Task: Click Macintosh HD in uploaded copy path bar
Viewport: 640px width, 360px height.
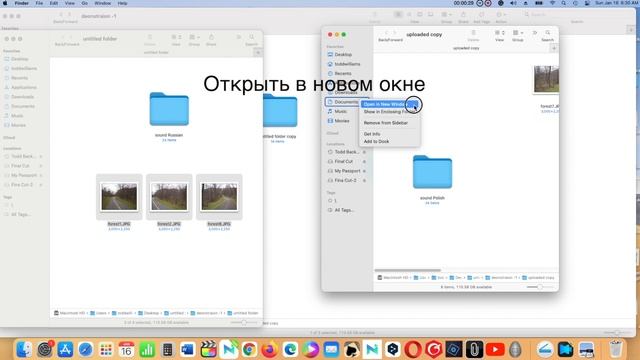Action: coord(393,278)
